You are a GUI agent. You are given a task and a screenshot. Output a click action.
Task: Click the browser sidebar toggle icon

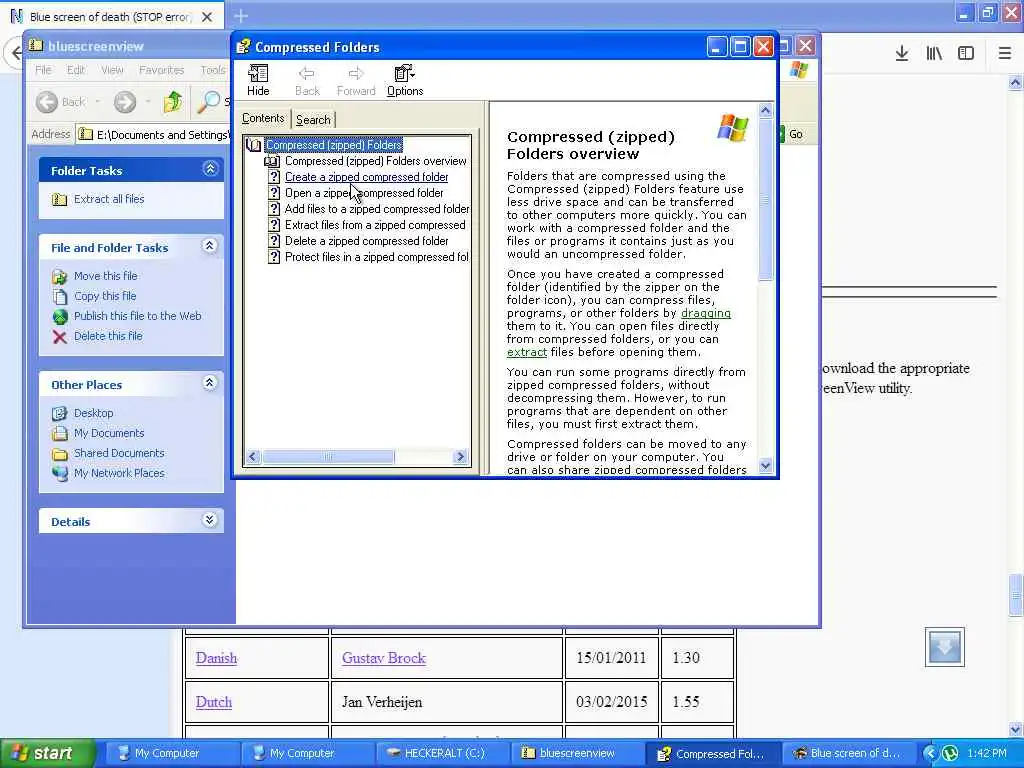pos(966,53)
